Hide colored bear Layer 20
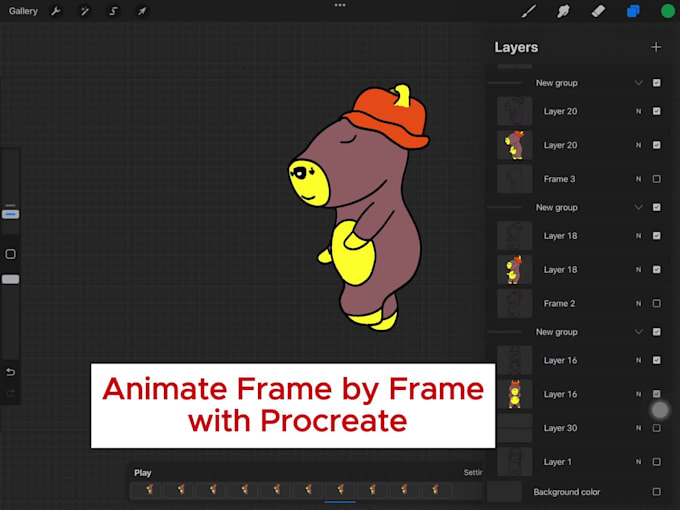680x510 pixels. coord(657,145)
